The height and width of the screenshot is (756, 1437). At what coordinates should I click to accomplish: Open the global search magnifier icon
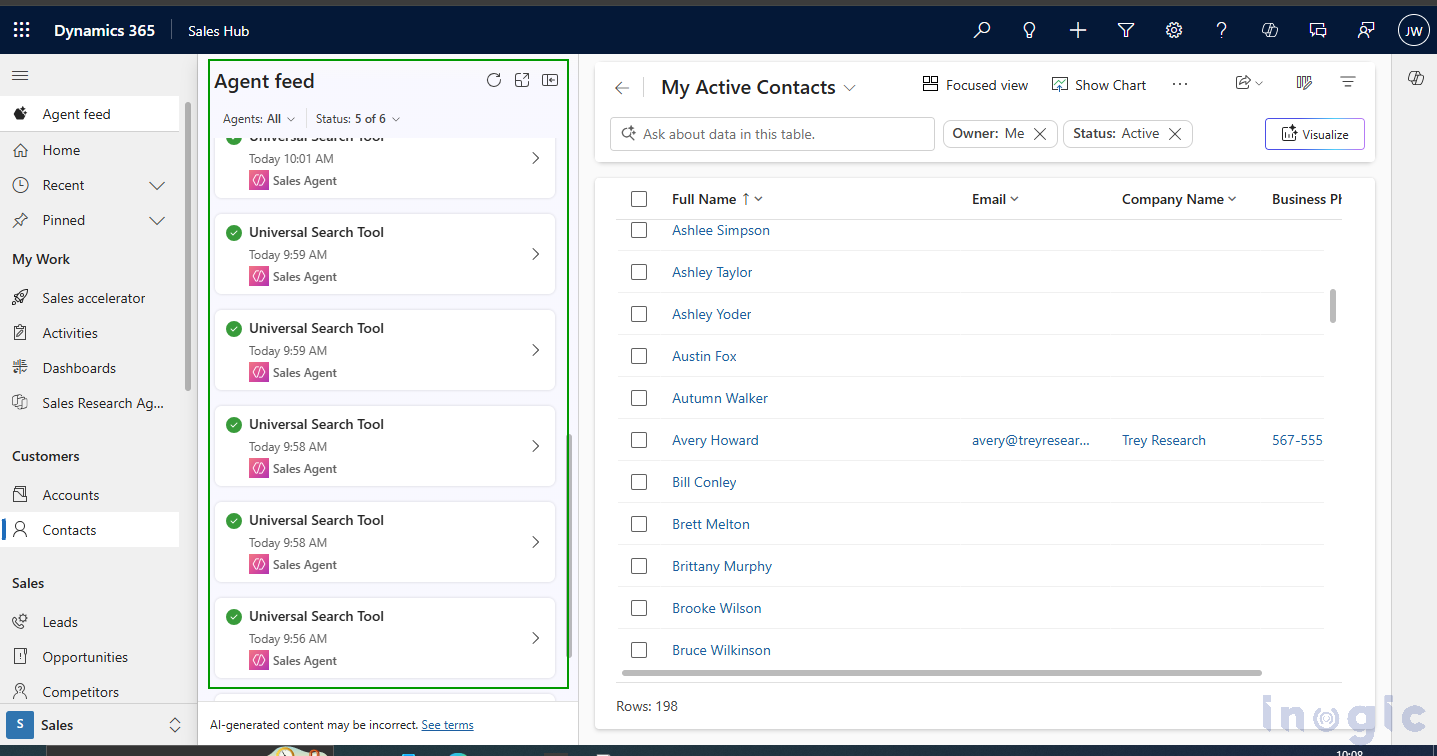(981, 30)
